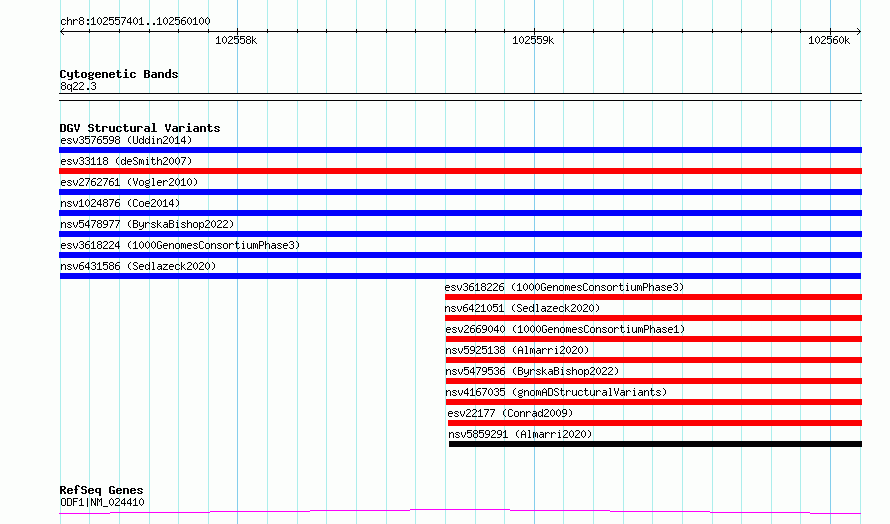Select the red bar under esv2669040

tap(654, 339)
